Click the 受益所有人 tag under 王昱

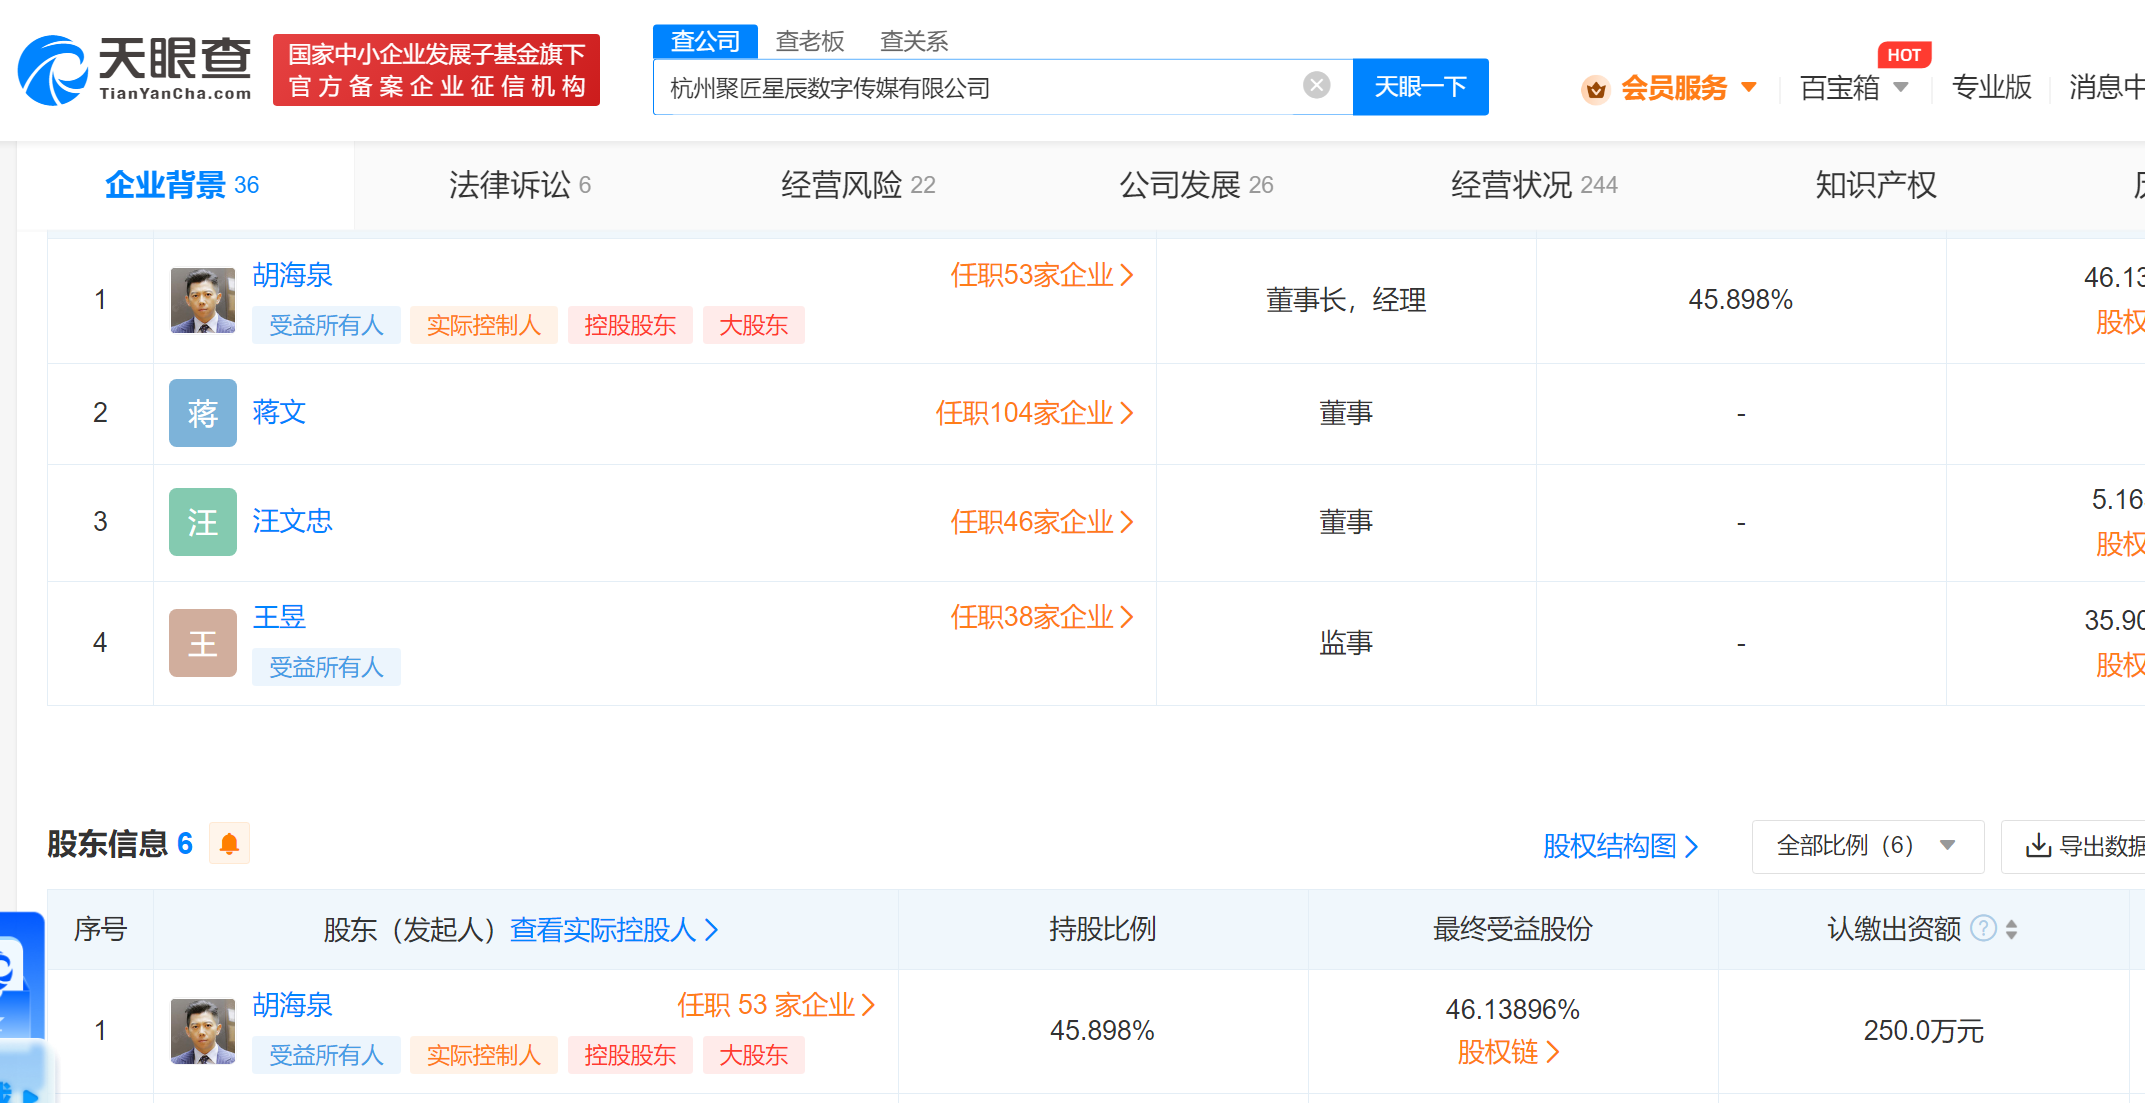click(x=326, y=667)
